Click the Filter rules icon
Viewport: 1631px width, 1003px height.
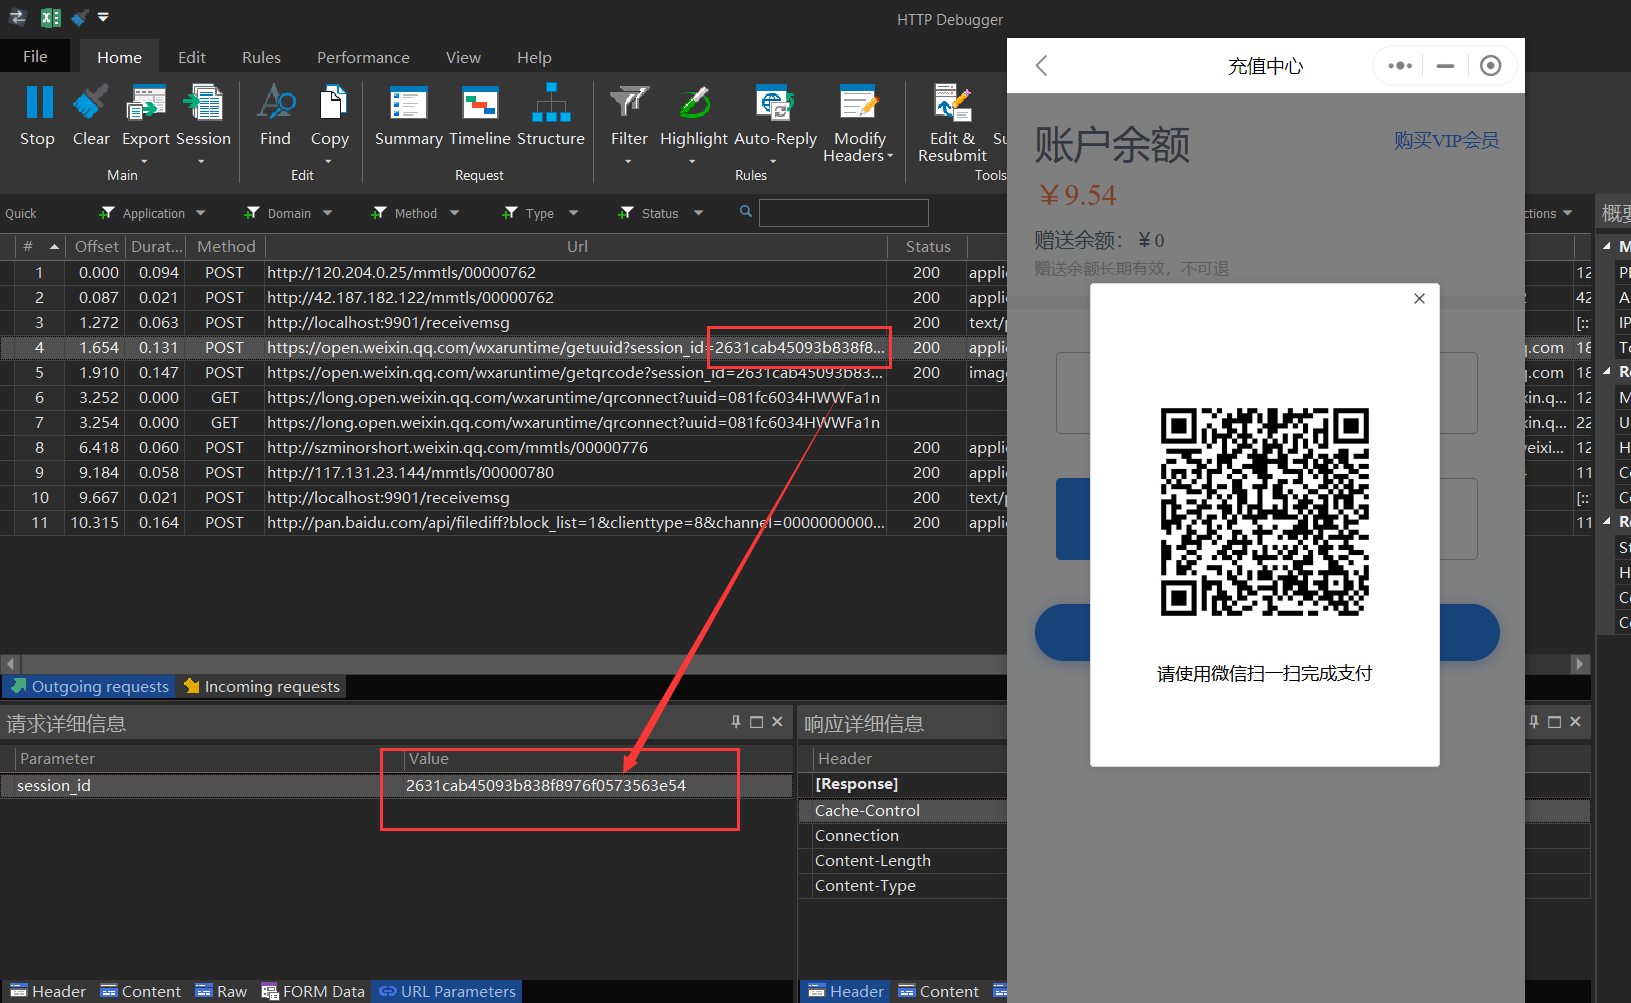[629, 103]
